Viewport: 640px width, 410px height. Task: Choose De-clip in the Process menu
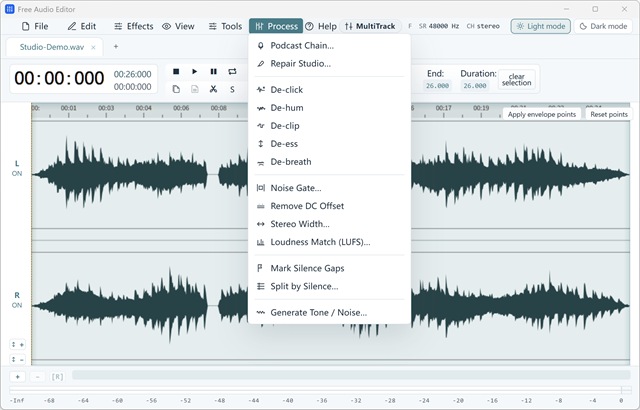pos(329,126)
